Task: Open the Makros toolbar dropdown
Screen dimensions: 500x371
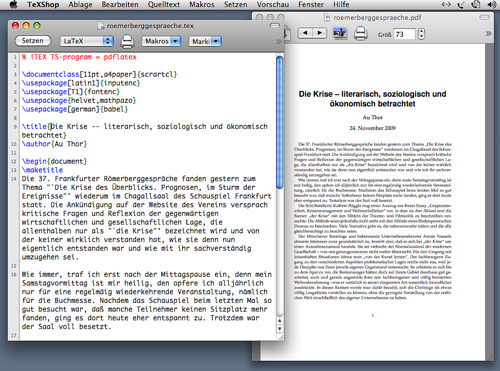Action: 161,41
